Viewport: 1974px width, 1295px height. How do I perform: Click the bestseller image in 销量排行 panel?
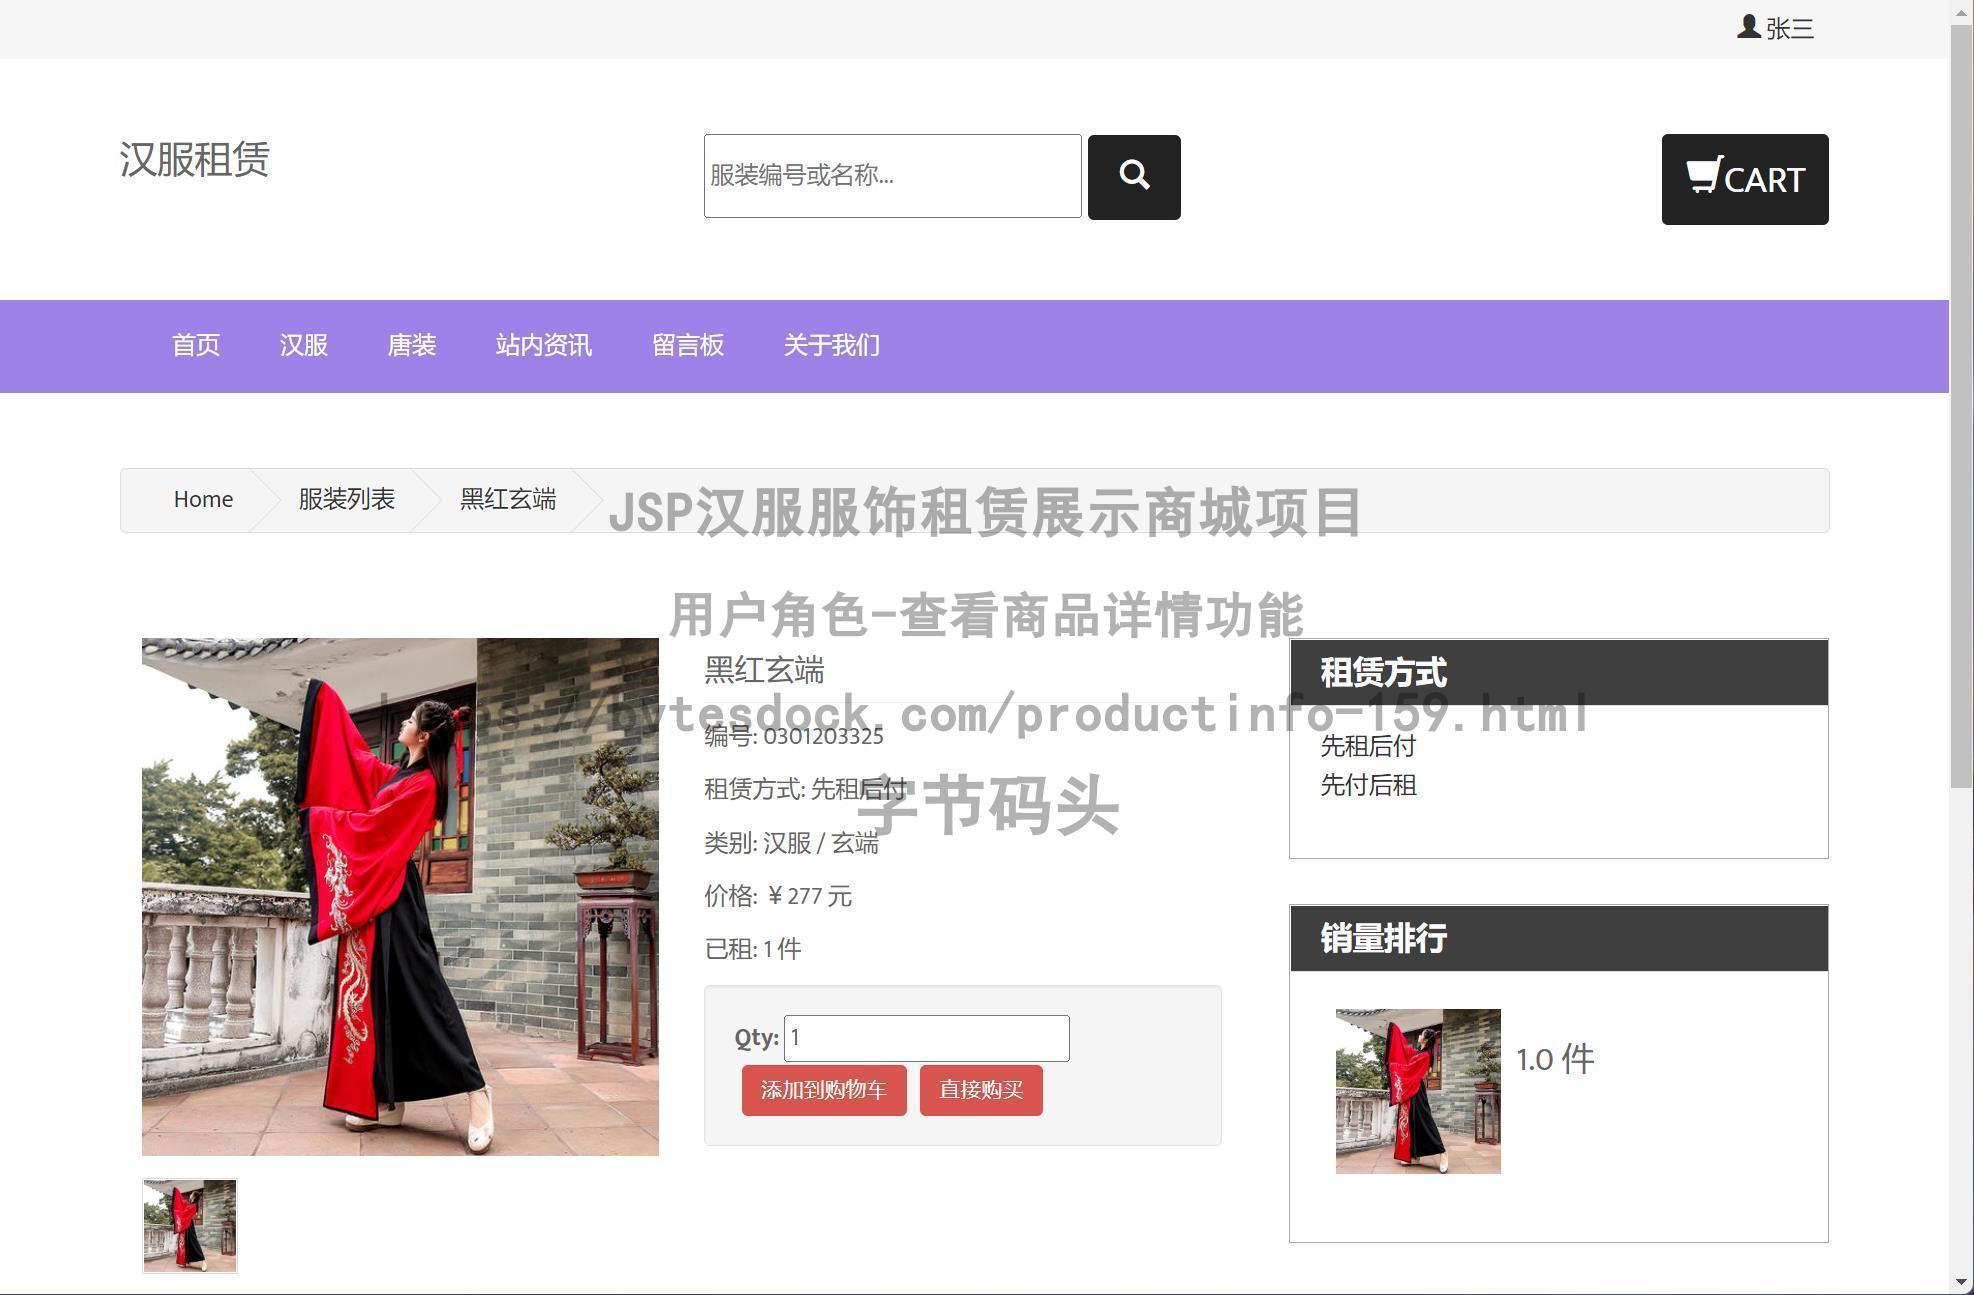(x=1417, y=1090)
